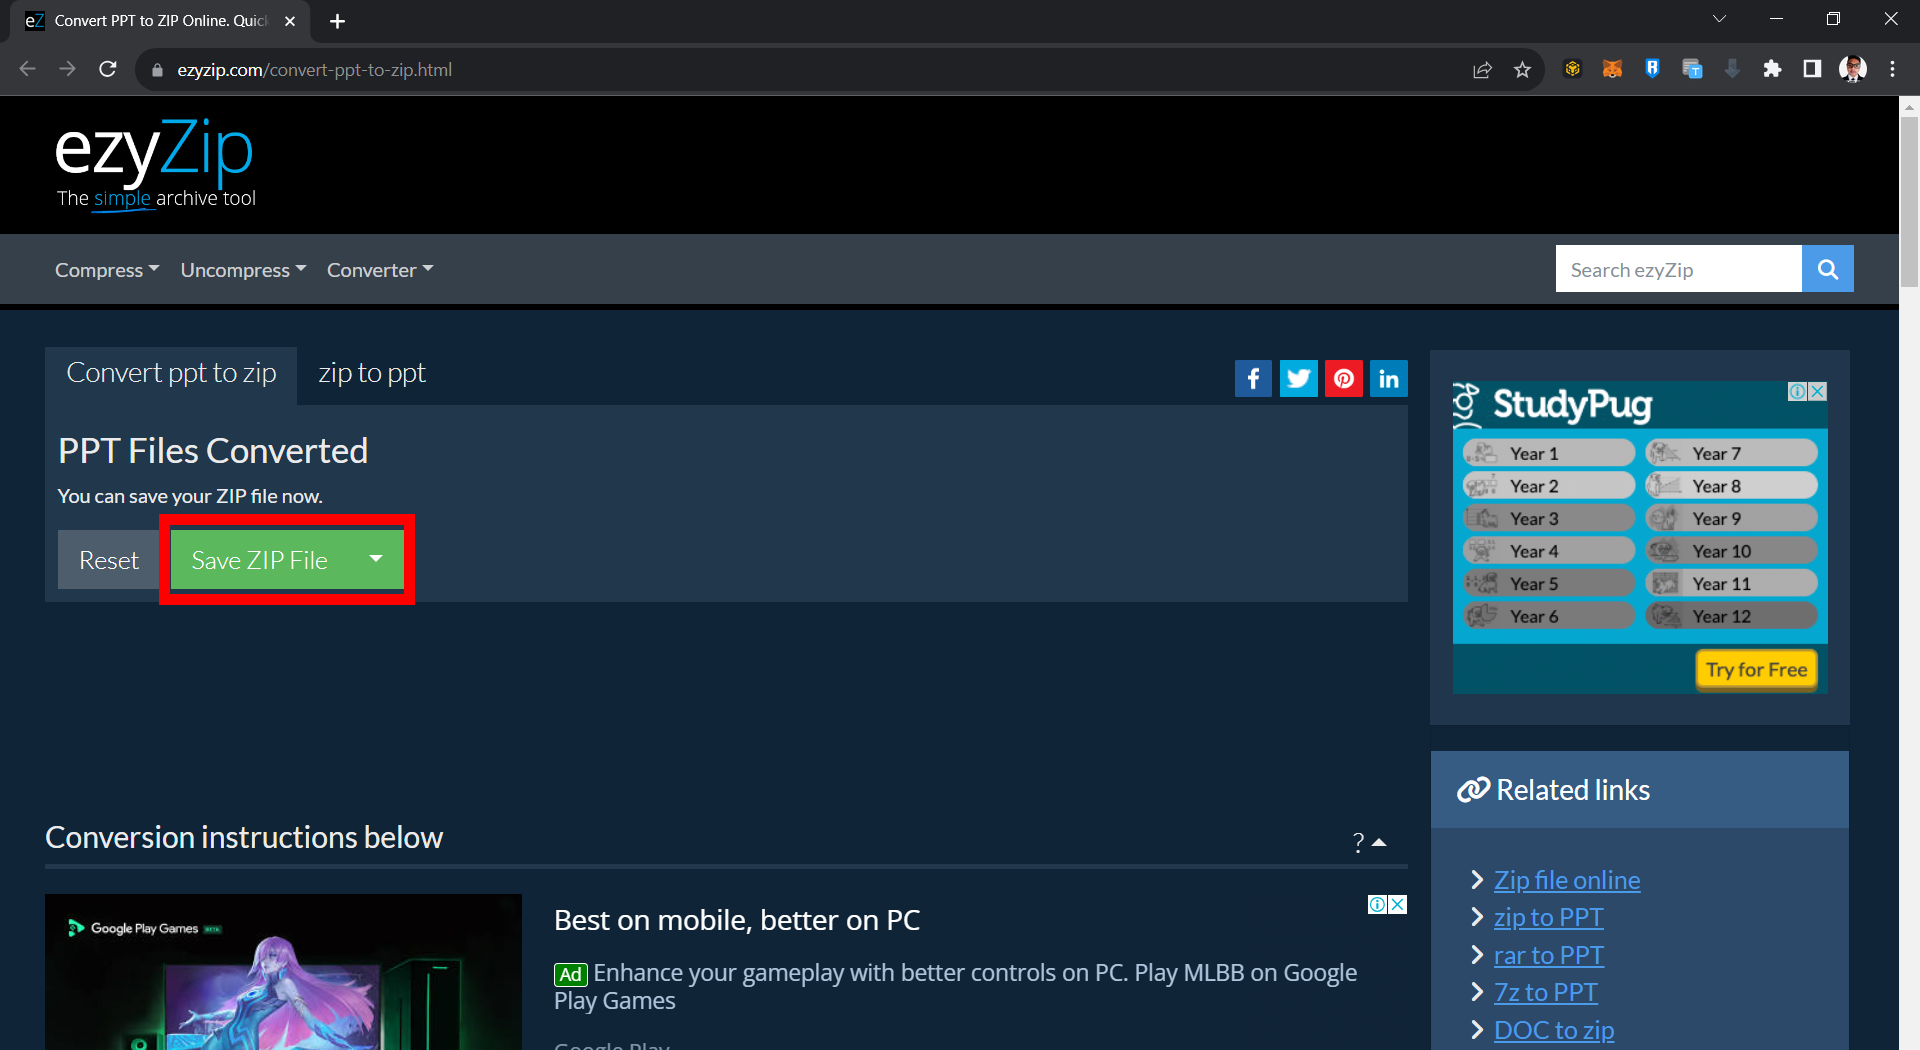Share via LinkedIn icon
The height and width of the screenshot is (1050, 1920).
coord(1388,379)
